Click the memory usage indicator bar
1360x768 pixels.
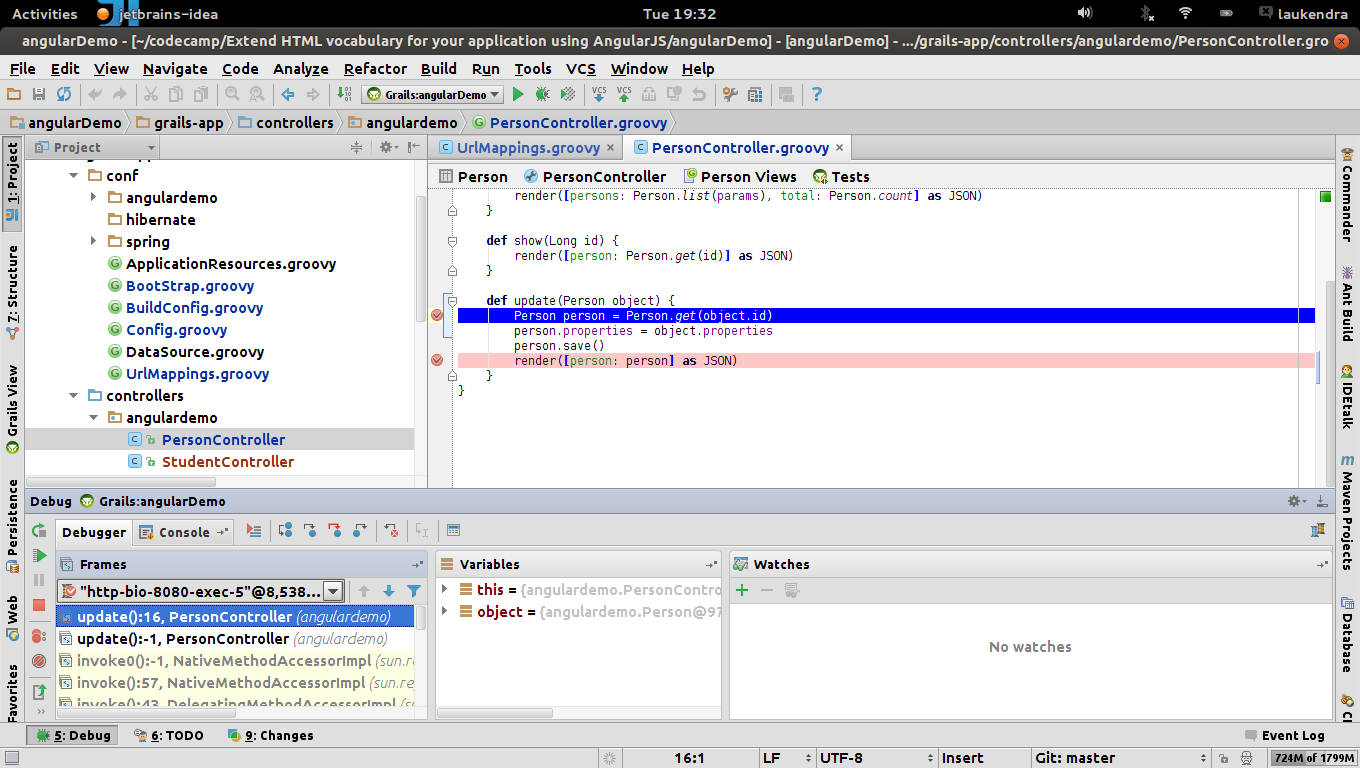1314,758
